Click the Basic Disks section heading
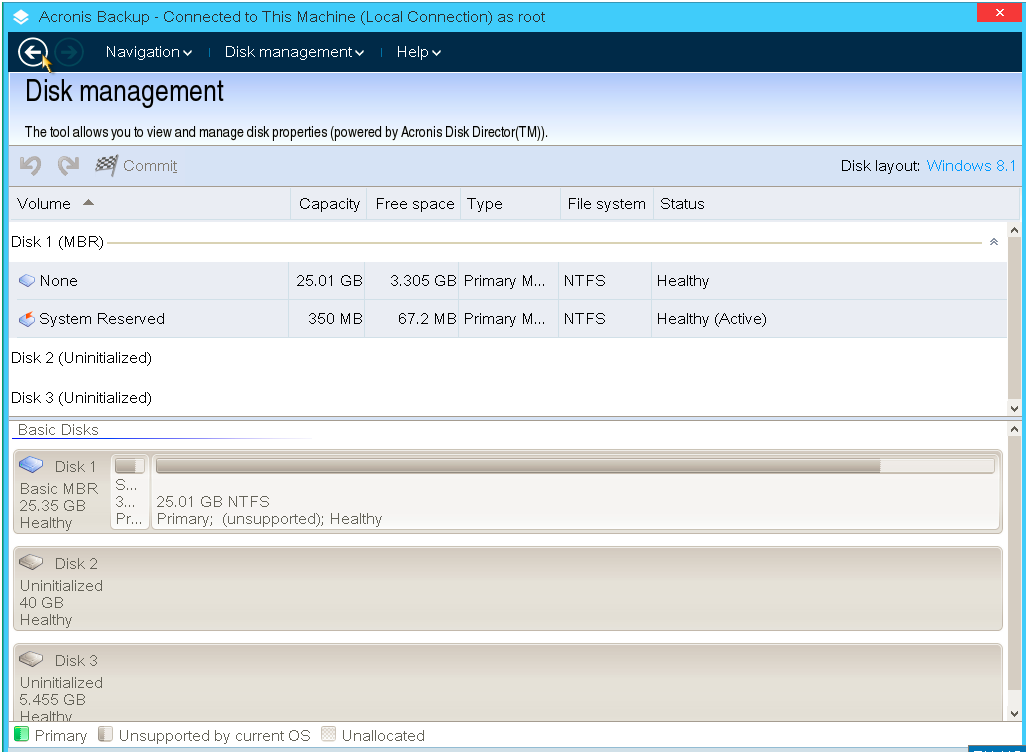Viewport: 1029px width, 752px height. [58, 430]
